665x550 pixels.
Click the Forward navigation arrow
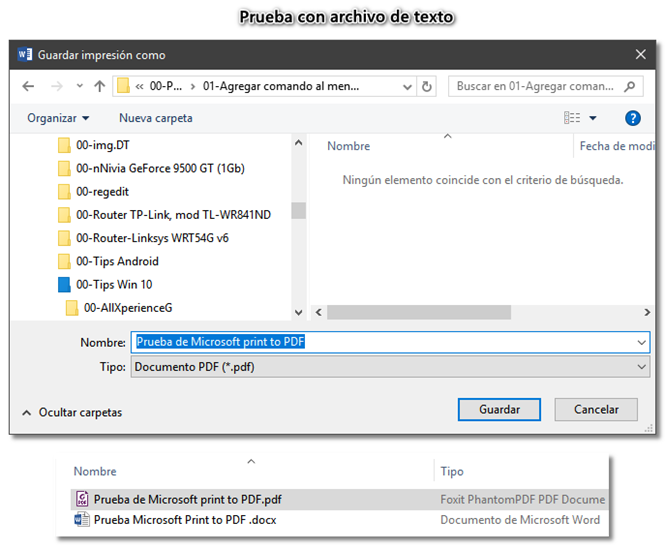pyautogui.click(x=56, y=87)
